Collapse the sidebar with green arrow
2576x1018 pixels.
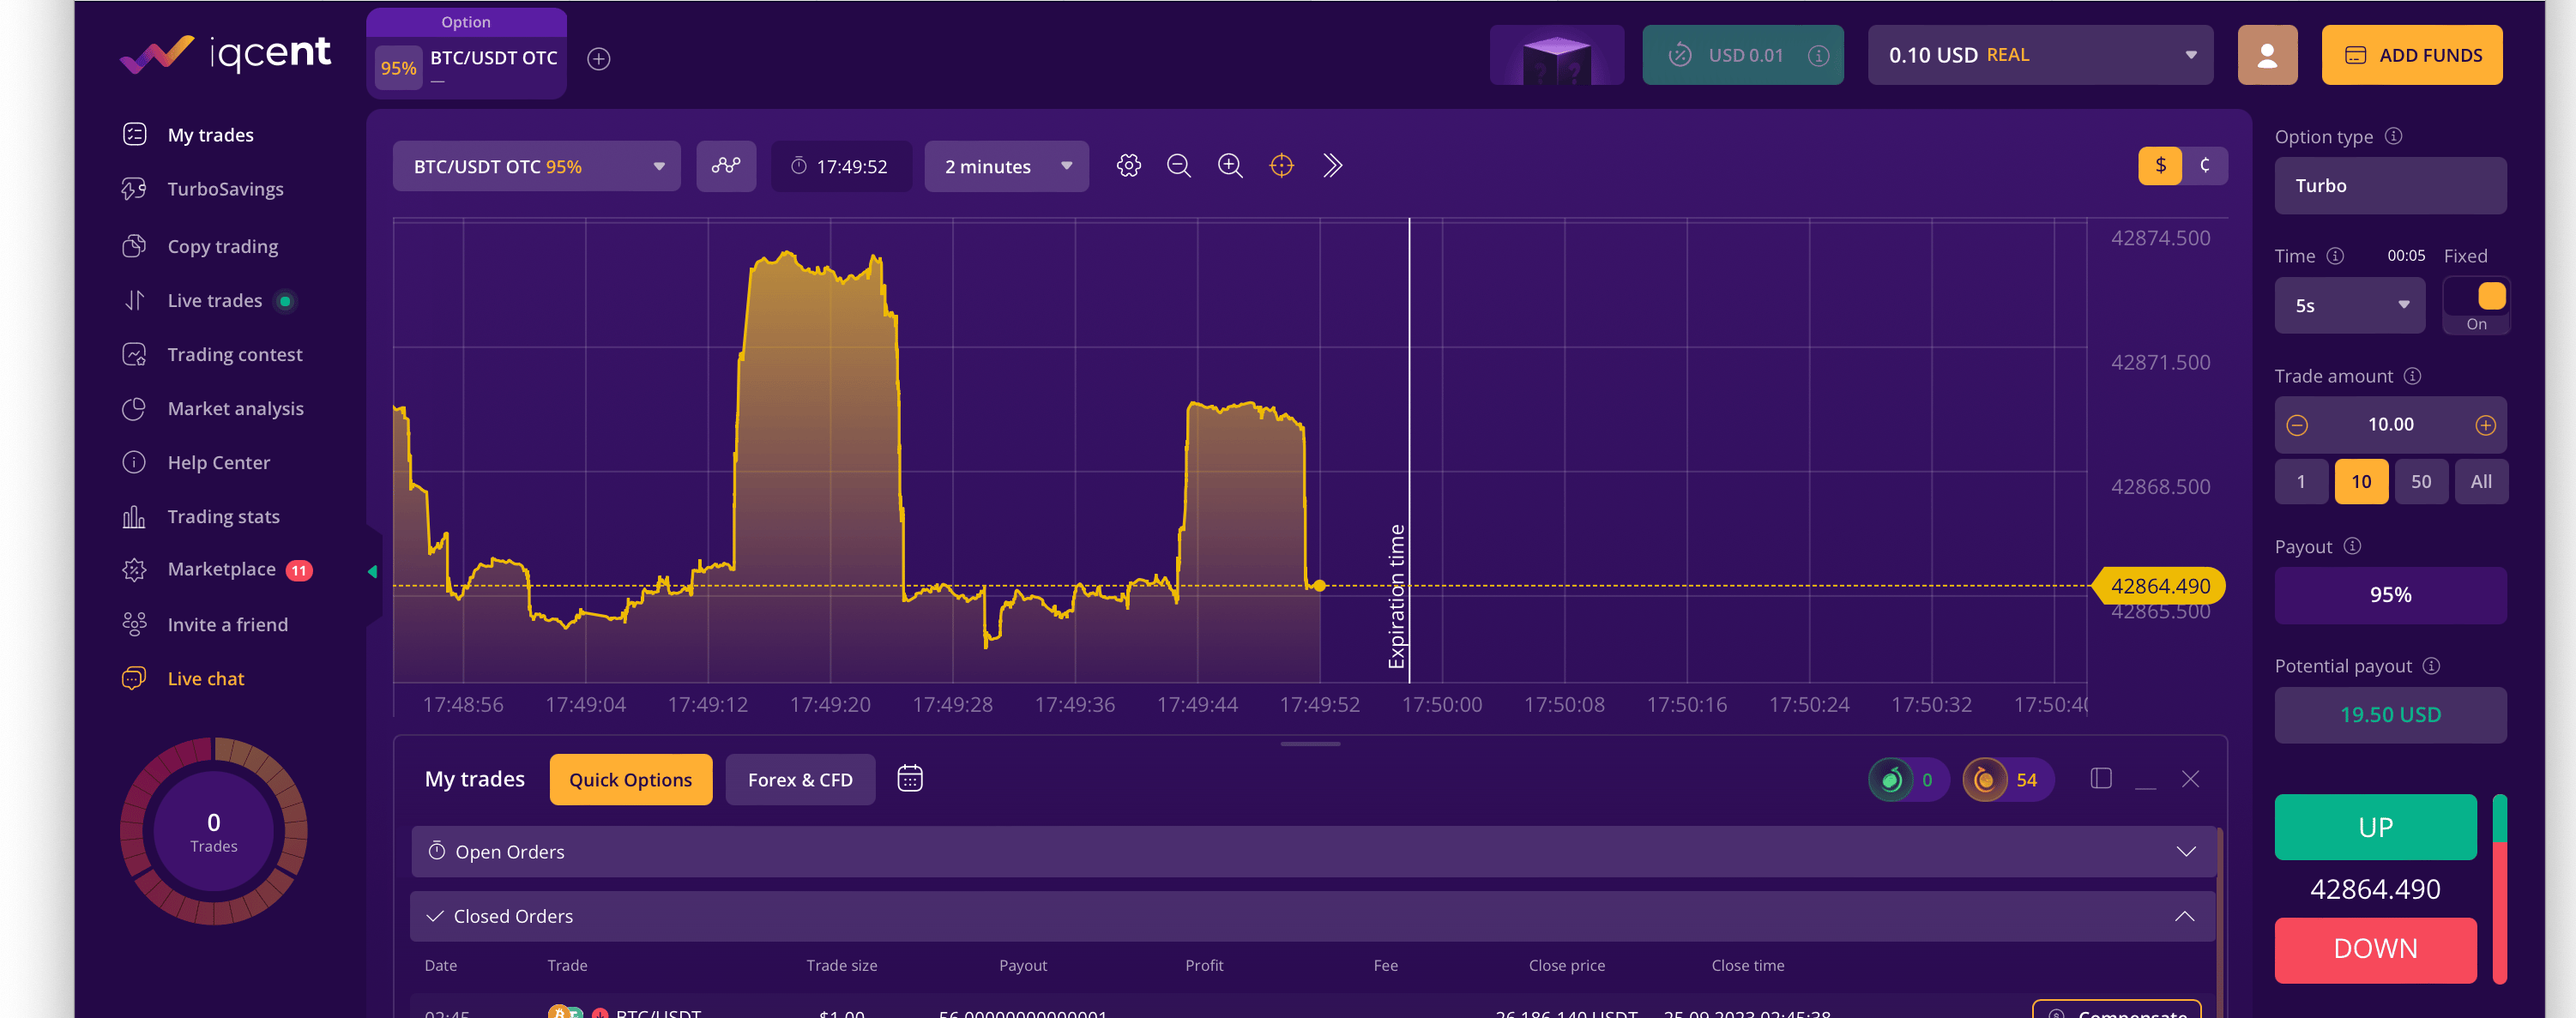tap(372, 571)
